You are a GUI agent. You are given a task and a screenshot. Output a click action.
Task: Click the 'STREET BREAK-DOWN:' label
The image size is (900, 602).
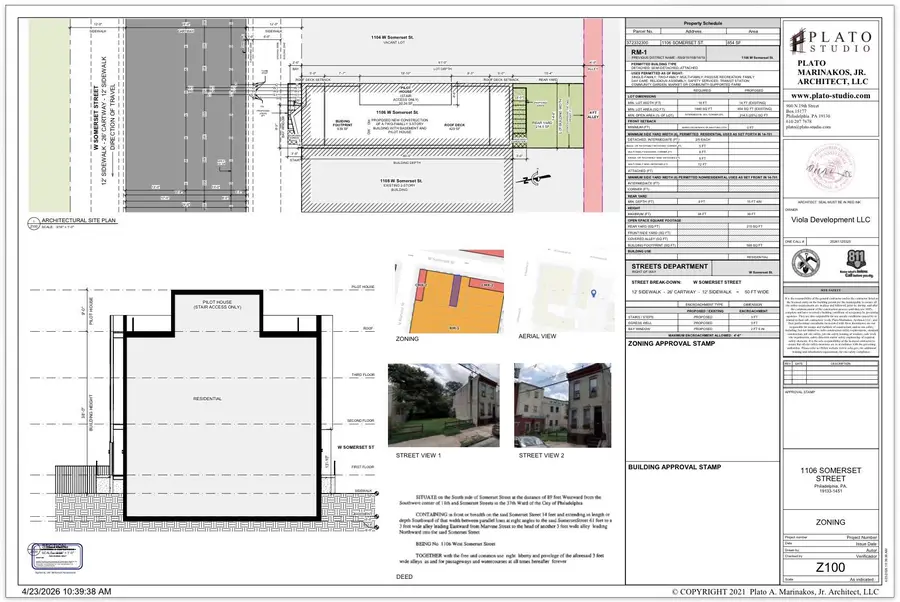coord(656,282)
